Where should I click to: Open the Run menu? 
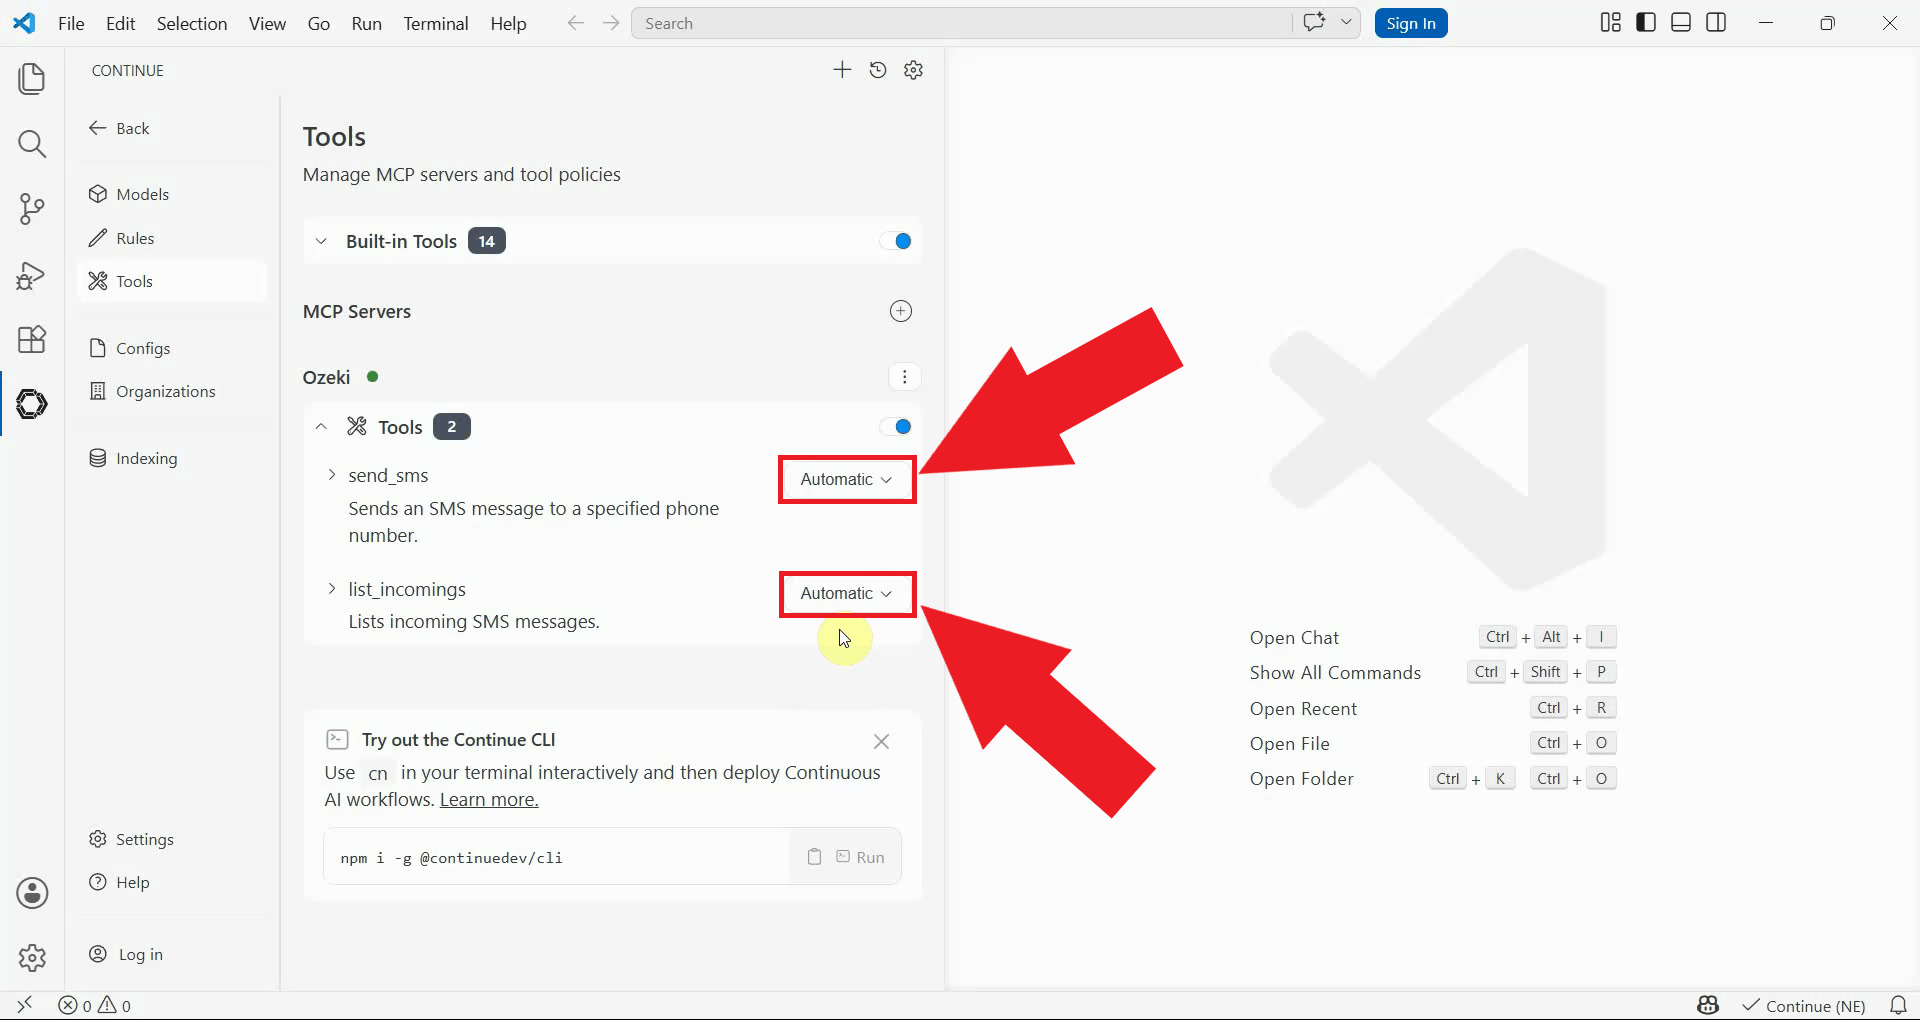367,23
